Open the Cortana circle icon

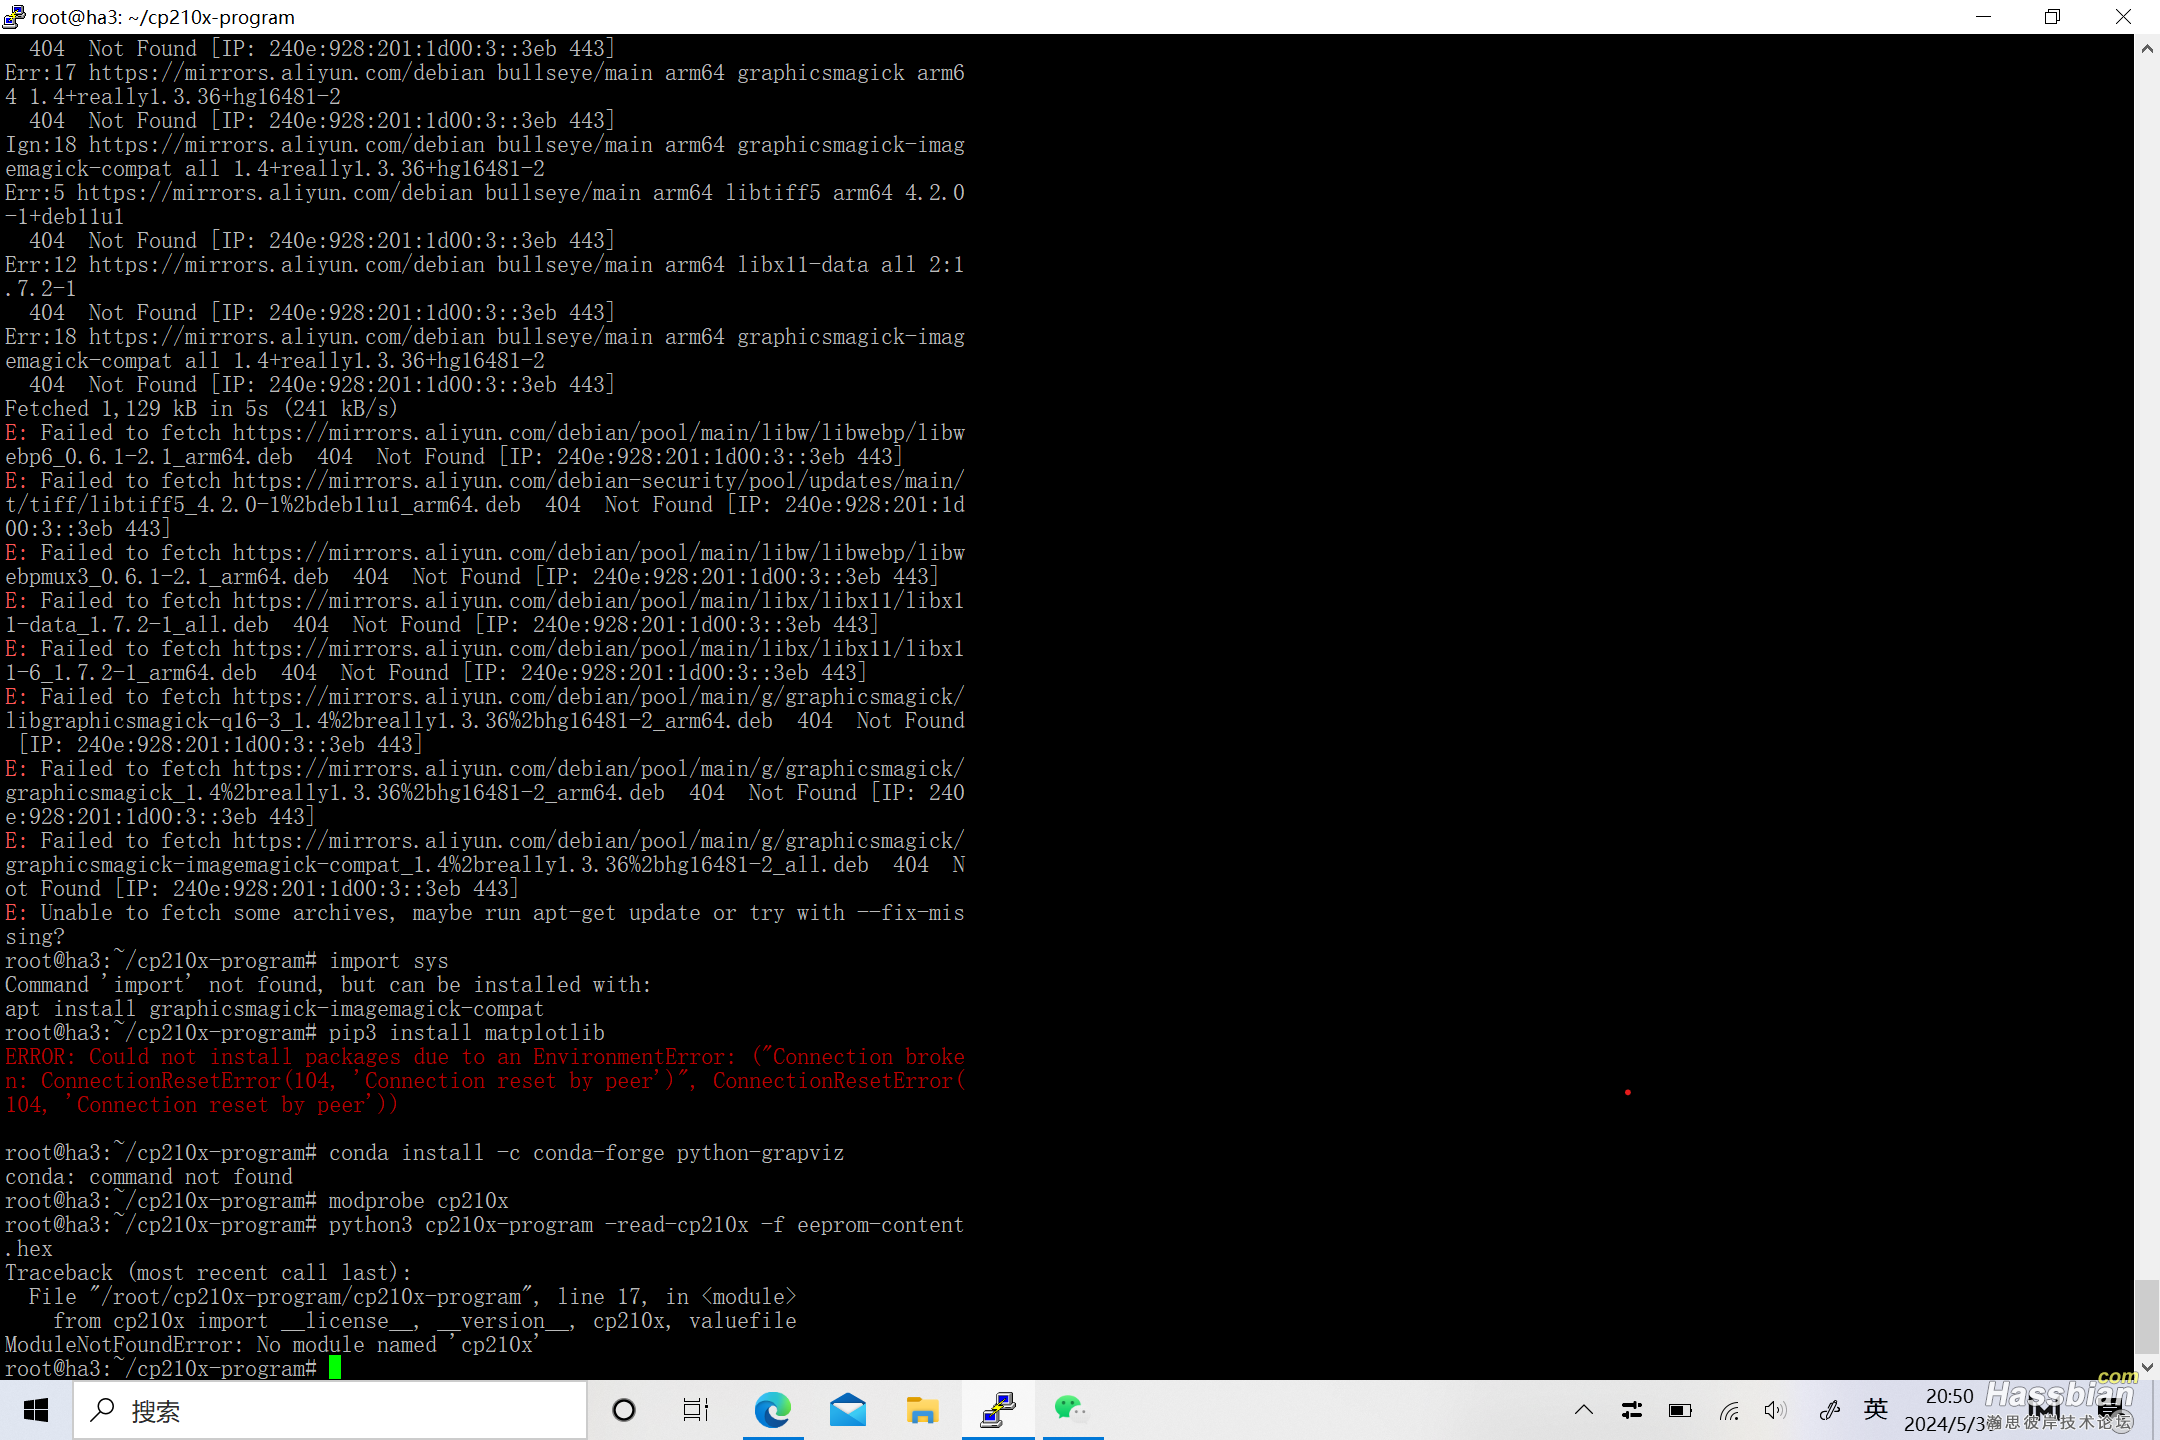pyautogui.click(x=624, y=1410)
